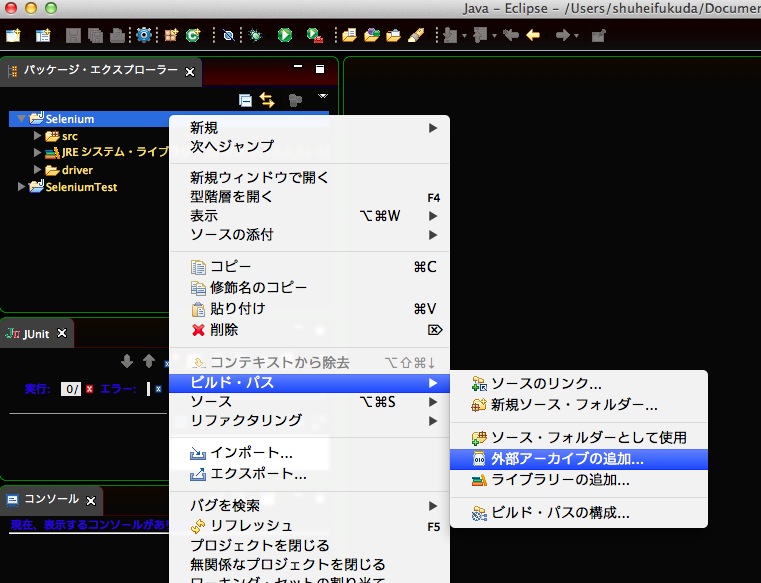Click the Last Edit Location arrow icon

pyautogui.click(x=511, y=35)
